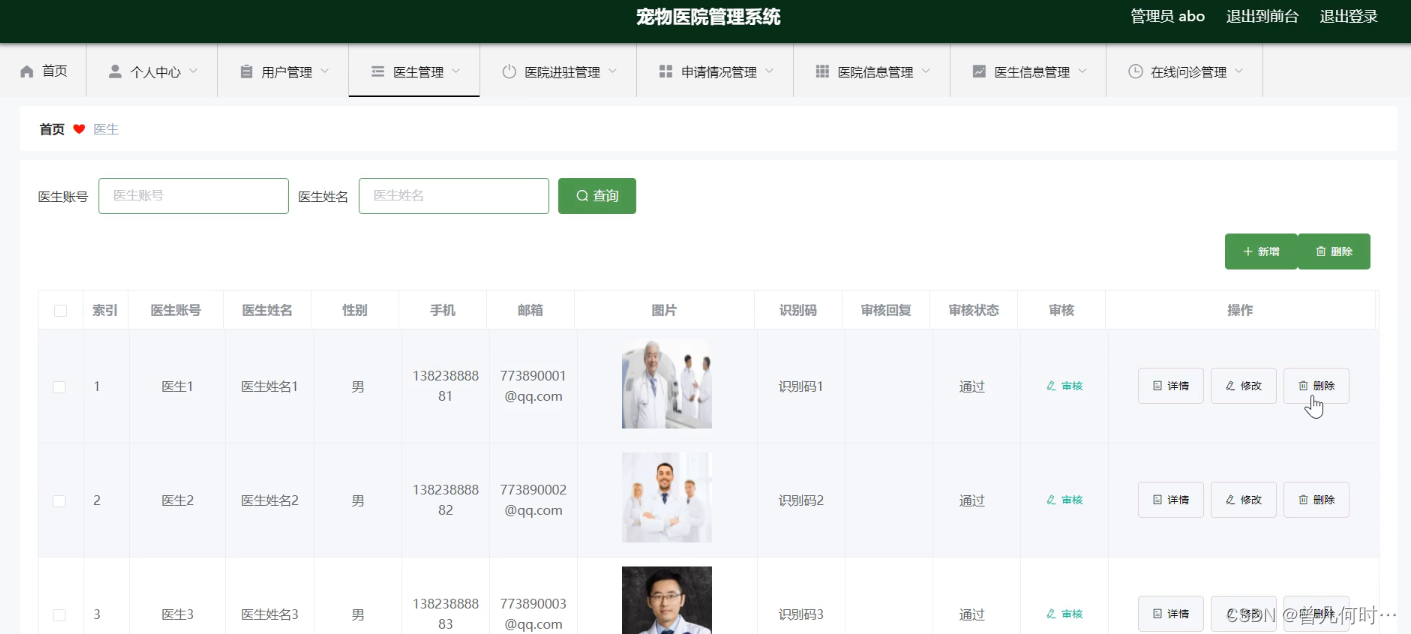Click the magnifier icon in 查询 button
Screen dimensions: 1411x634
click(582, 196)
